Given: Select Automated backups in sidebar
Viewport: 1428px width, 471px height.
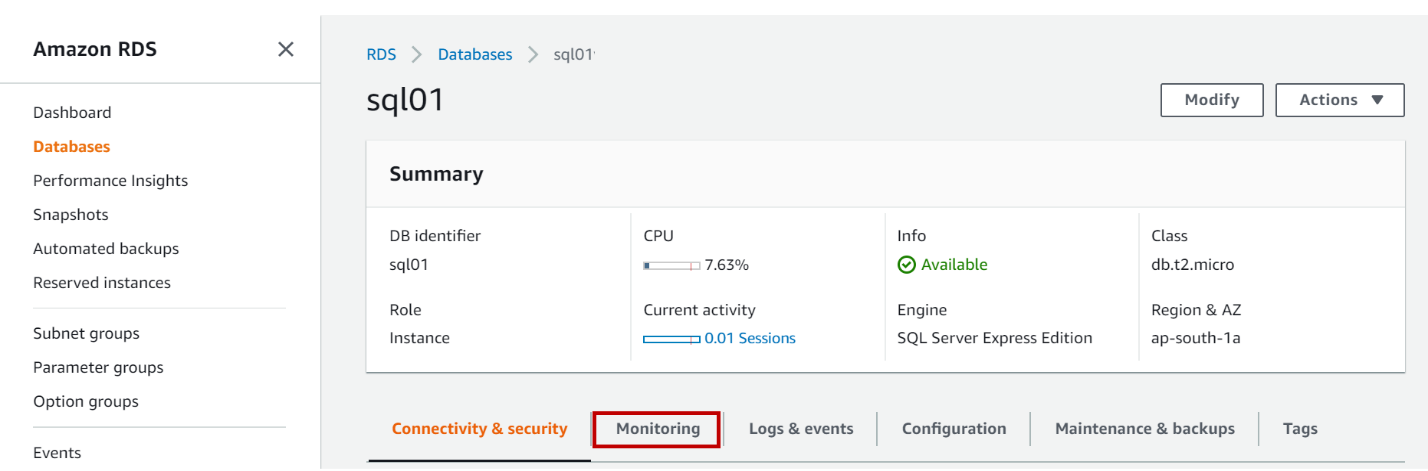Looking at the screenshot, I should pyautogui.click(x=106, y=249).
